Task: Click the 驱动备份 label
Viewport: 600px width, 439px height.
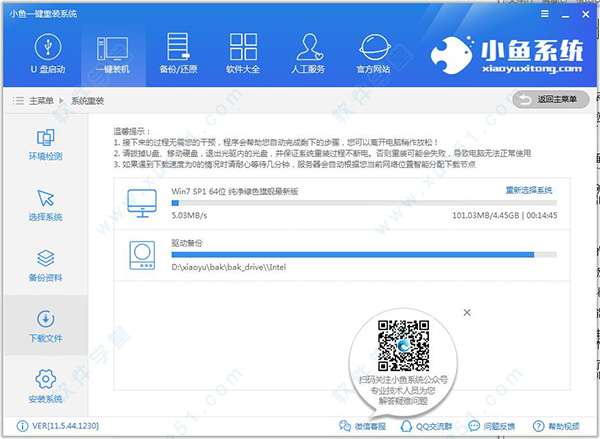Action: point(187,243)
